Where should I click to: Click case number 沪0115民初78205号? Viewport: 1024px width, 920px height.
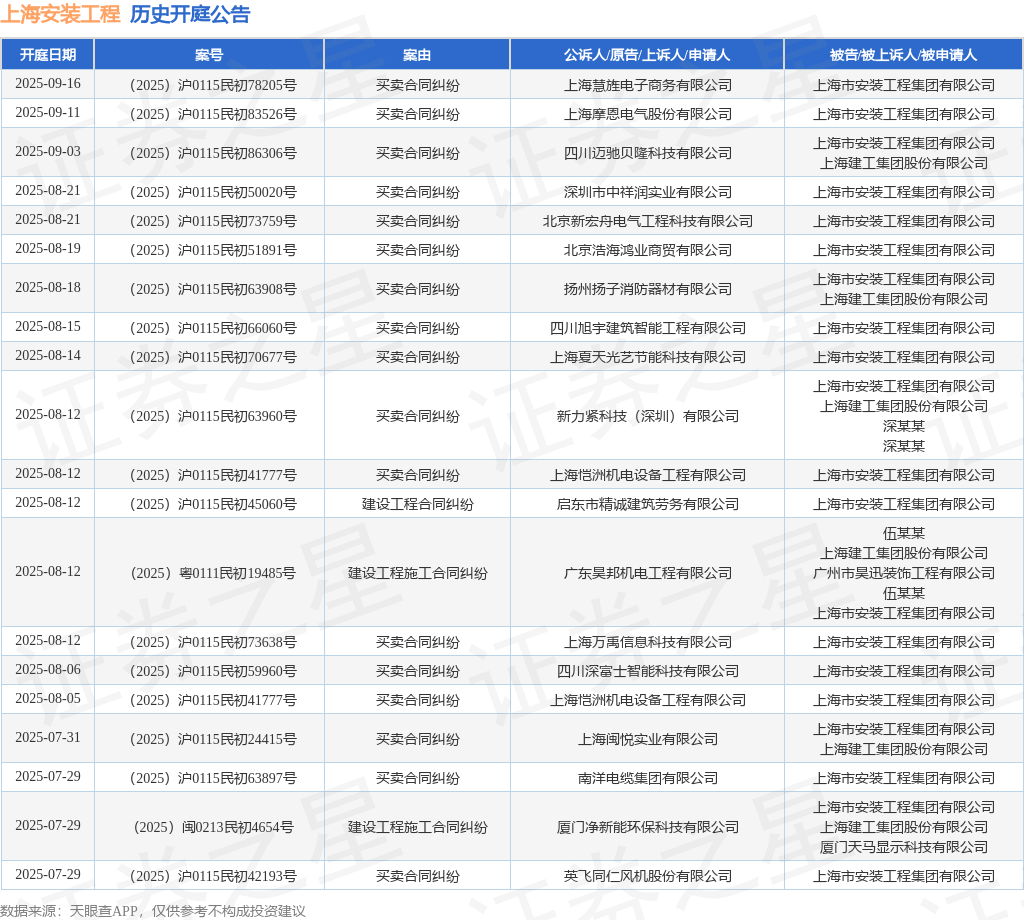(x=213, y=85)
